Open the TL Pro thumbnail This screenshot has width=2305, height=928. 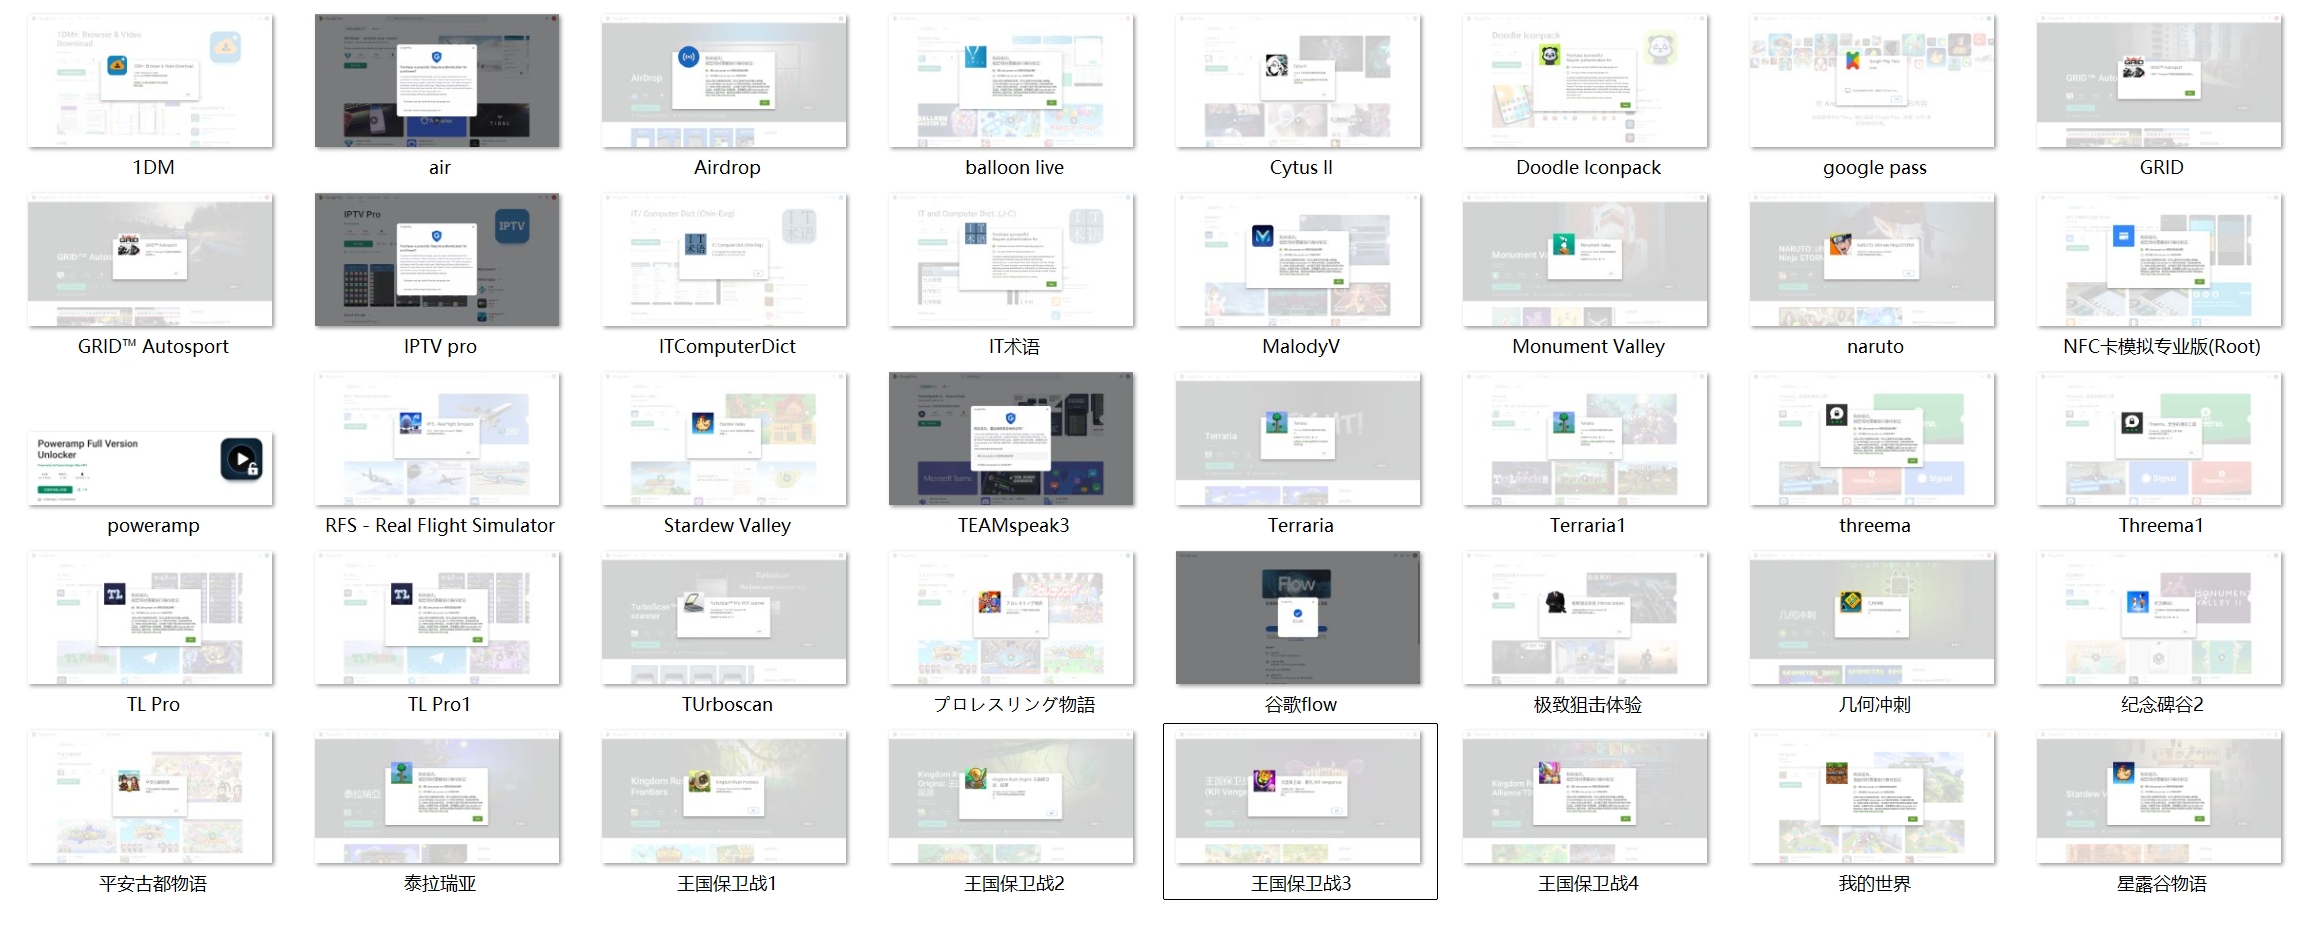click(150, 618)
